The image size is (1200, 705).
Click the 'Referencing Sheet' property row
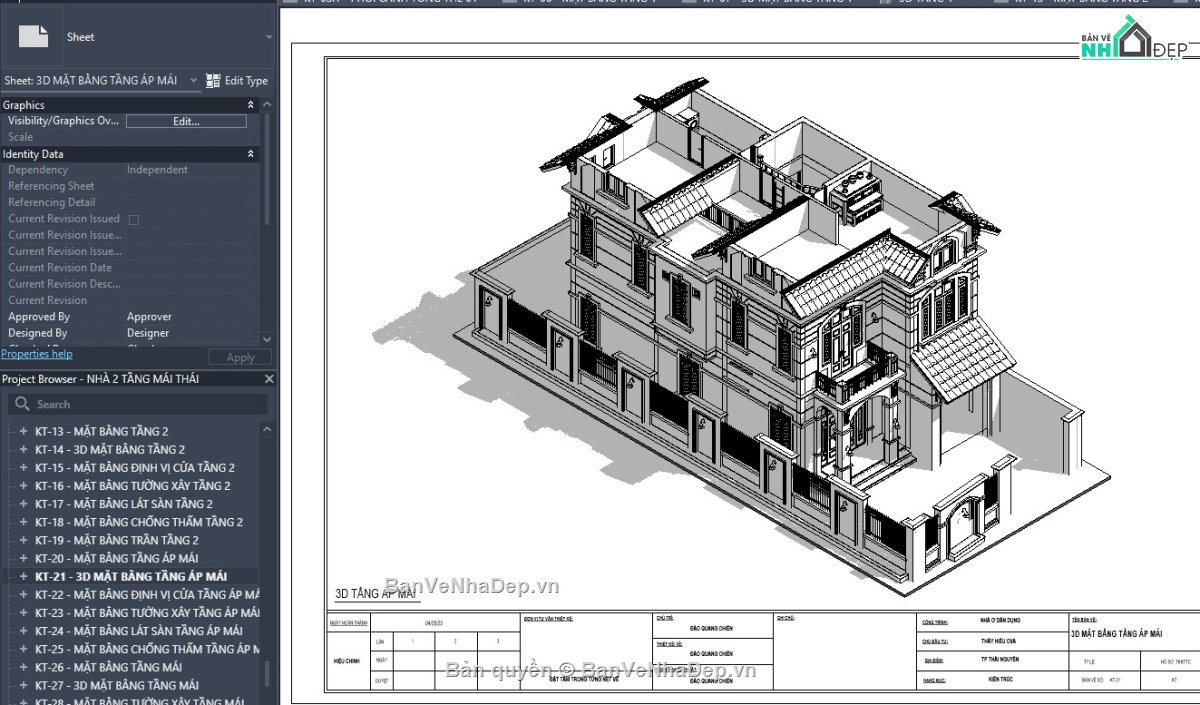[x=130, y=186]
